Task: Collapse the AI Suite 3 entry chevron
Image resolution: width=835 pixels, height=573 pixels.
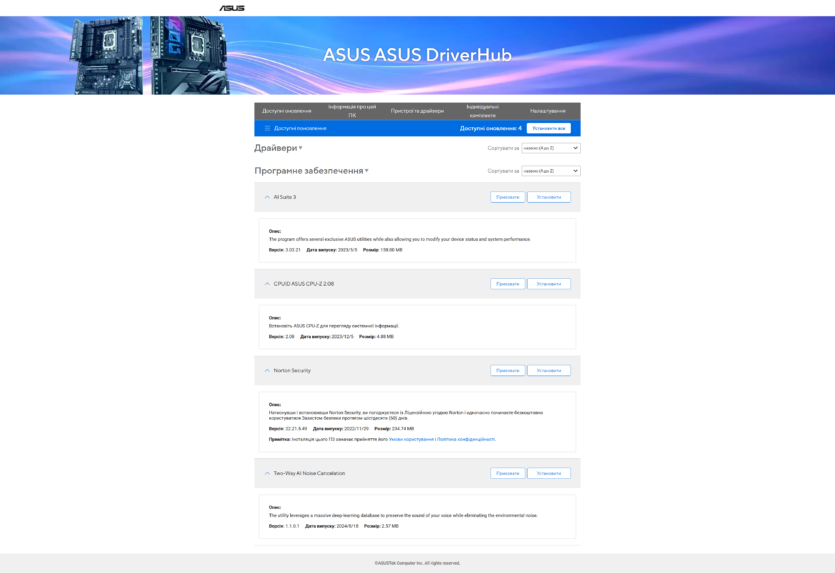Action: [x=267, y=197]
